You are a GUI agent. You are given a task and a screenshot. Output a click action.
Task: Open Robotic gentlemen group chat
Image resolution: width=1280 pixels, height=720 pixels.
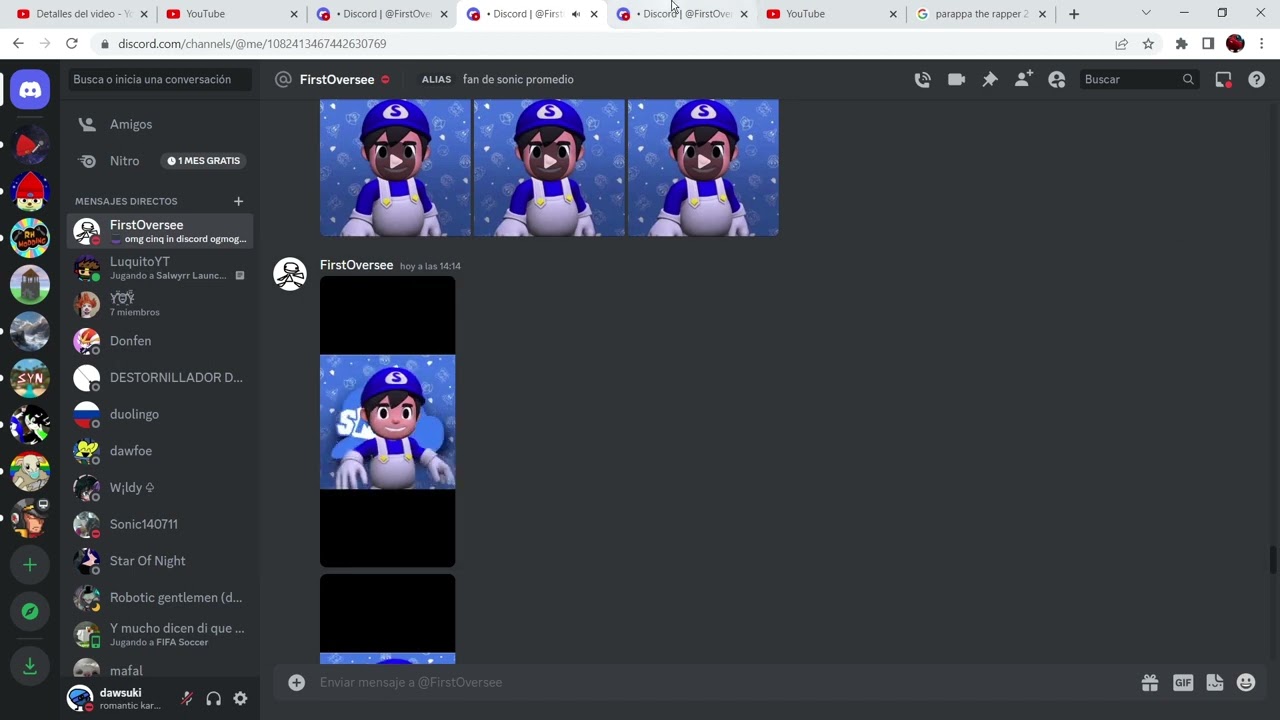[160, 598]
